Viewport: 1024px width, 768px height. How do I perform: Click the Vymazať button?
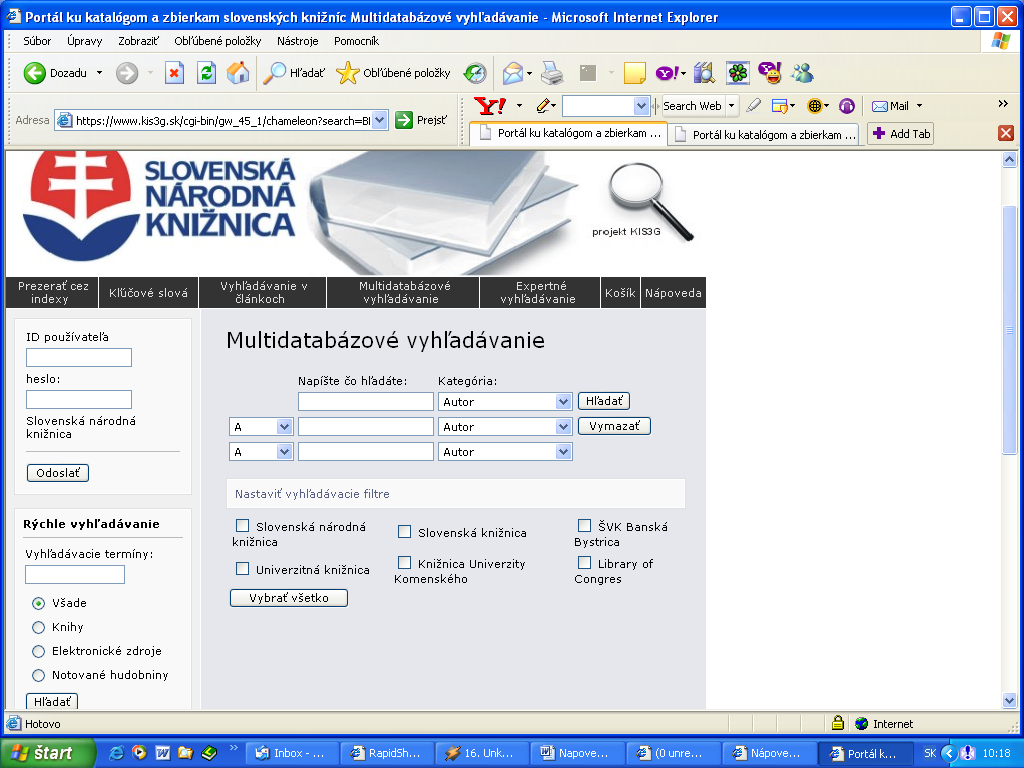pyautogui.click(x=614, y=426)
